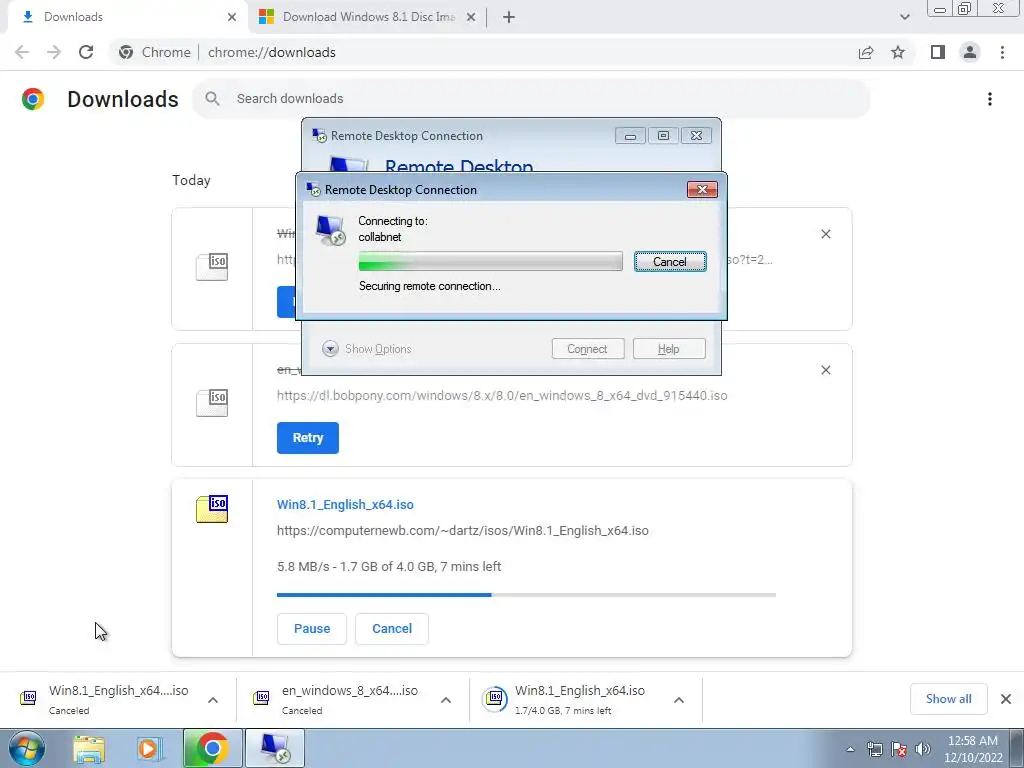Open network status tray icon
The width and height of the screenshot is (1024, 768).
tap(874, 749)
